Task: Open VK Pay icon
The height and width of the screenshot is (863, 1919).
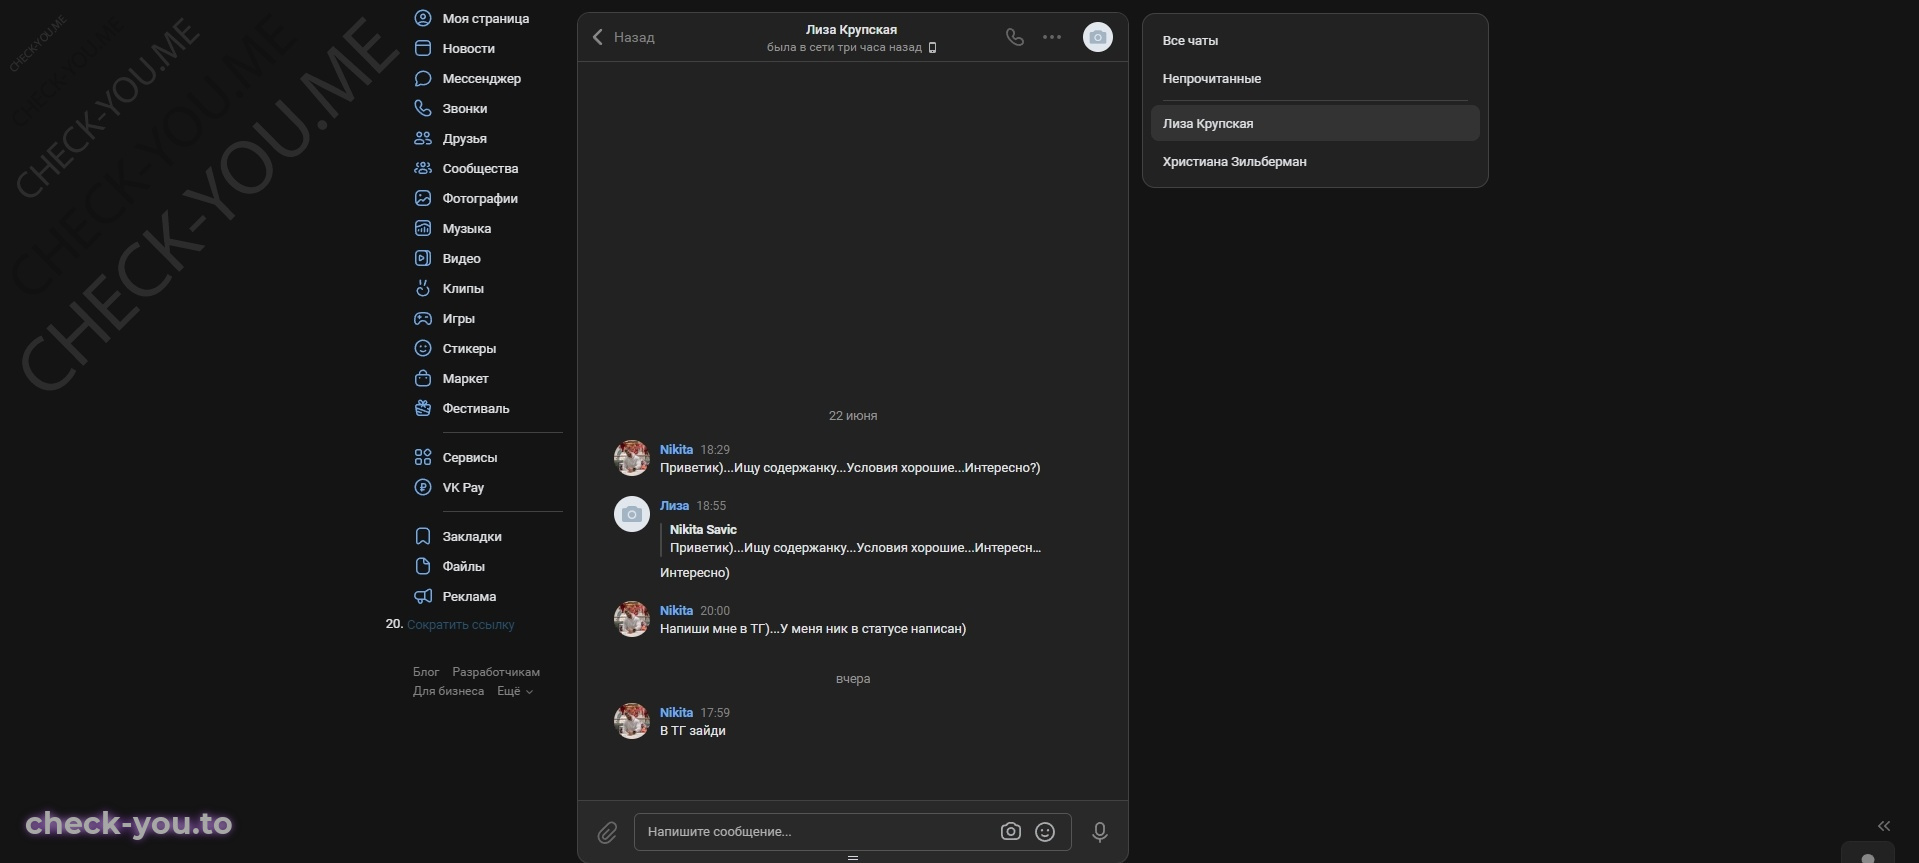Action: tap(423, 487)
